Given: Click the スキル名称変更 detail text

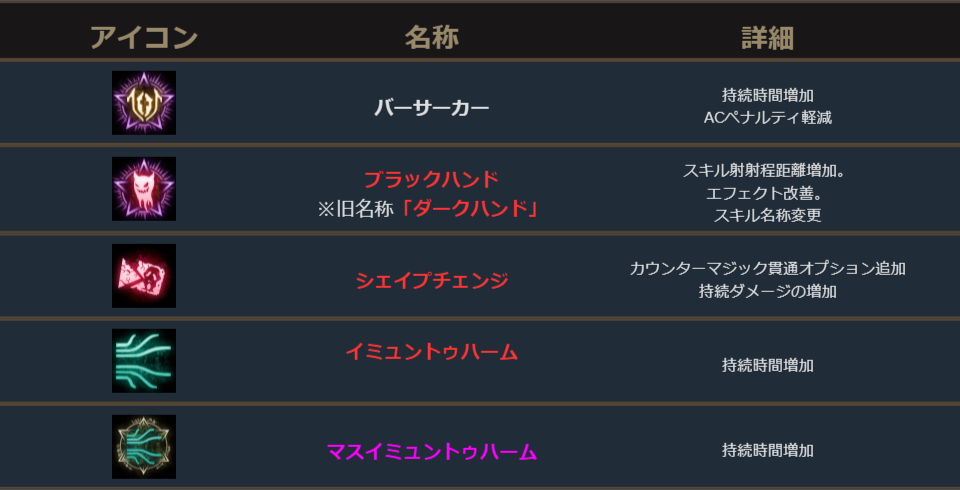Looking at the screenshot, I should (767, 215).
